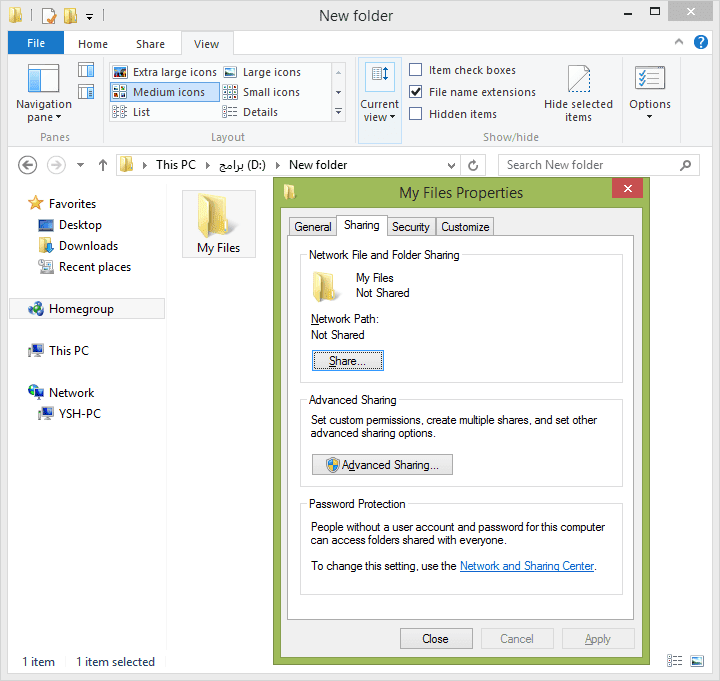Switch to General tab in Properties

tap(313, 227)
